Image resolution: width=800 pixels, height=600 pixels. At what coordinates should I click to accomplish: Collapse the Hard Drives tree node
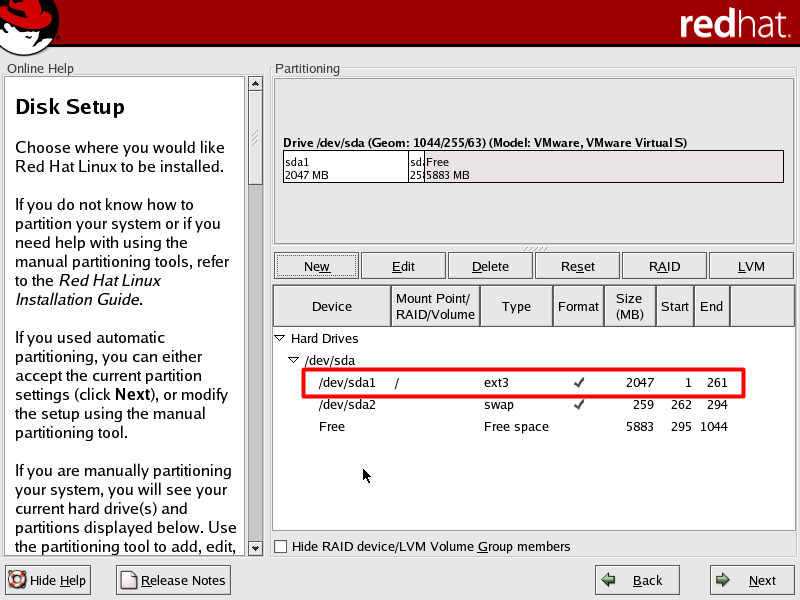click(280, 338)
